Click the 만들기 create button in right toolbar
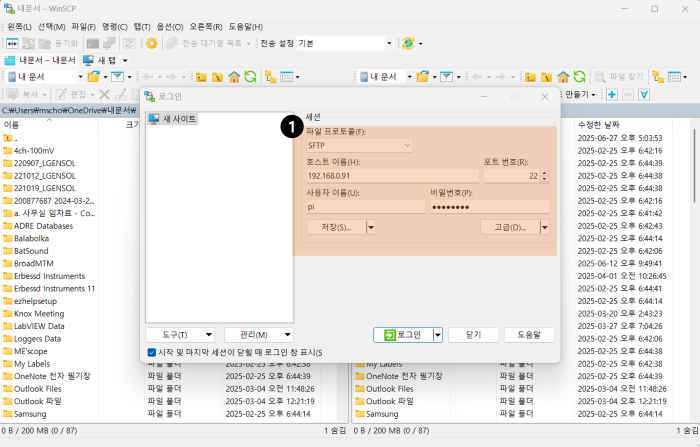This screenshot has height=447, width=700. click(x=580, y=95)
